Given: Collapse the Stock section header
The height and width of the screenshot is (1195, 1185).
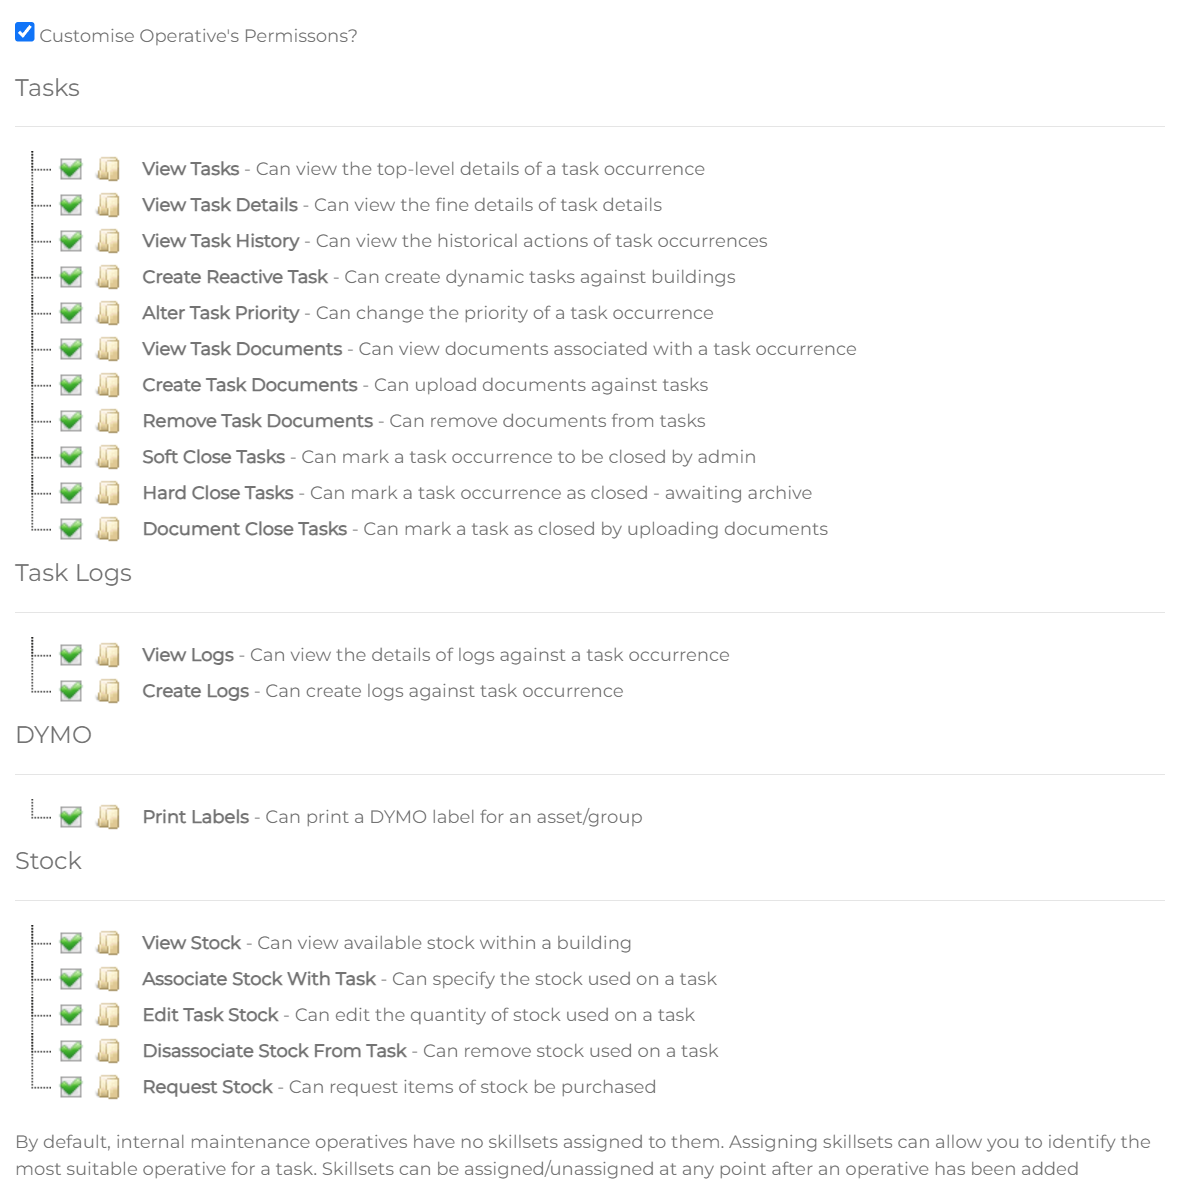Looking at the screenshot, I should 48,860.
